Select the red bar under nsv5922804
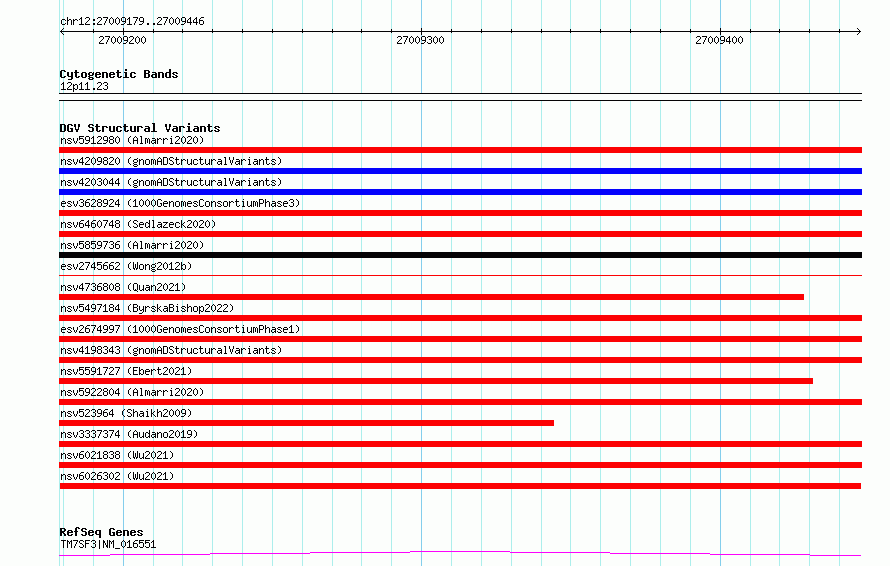 click(460, 402)
